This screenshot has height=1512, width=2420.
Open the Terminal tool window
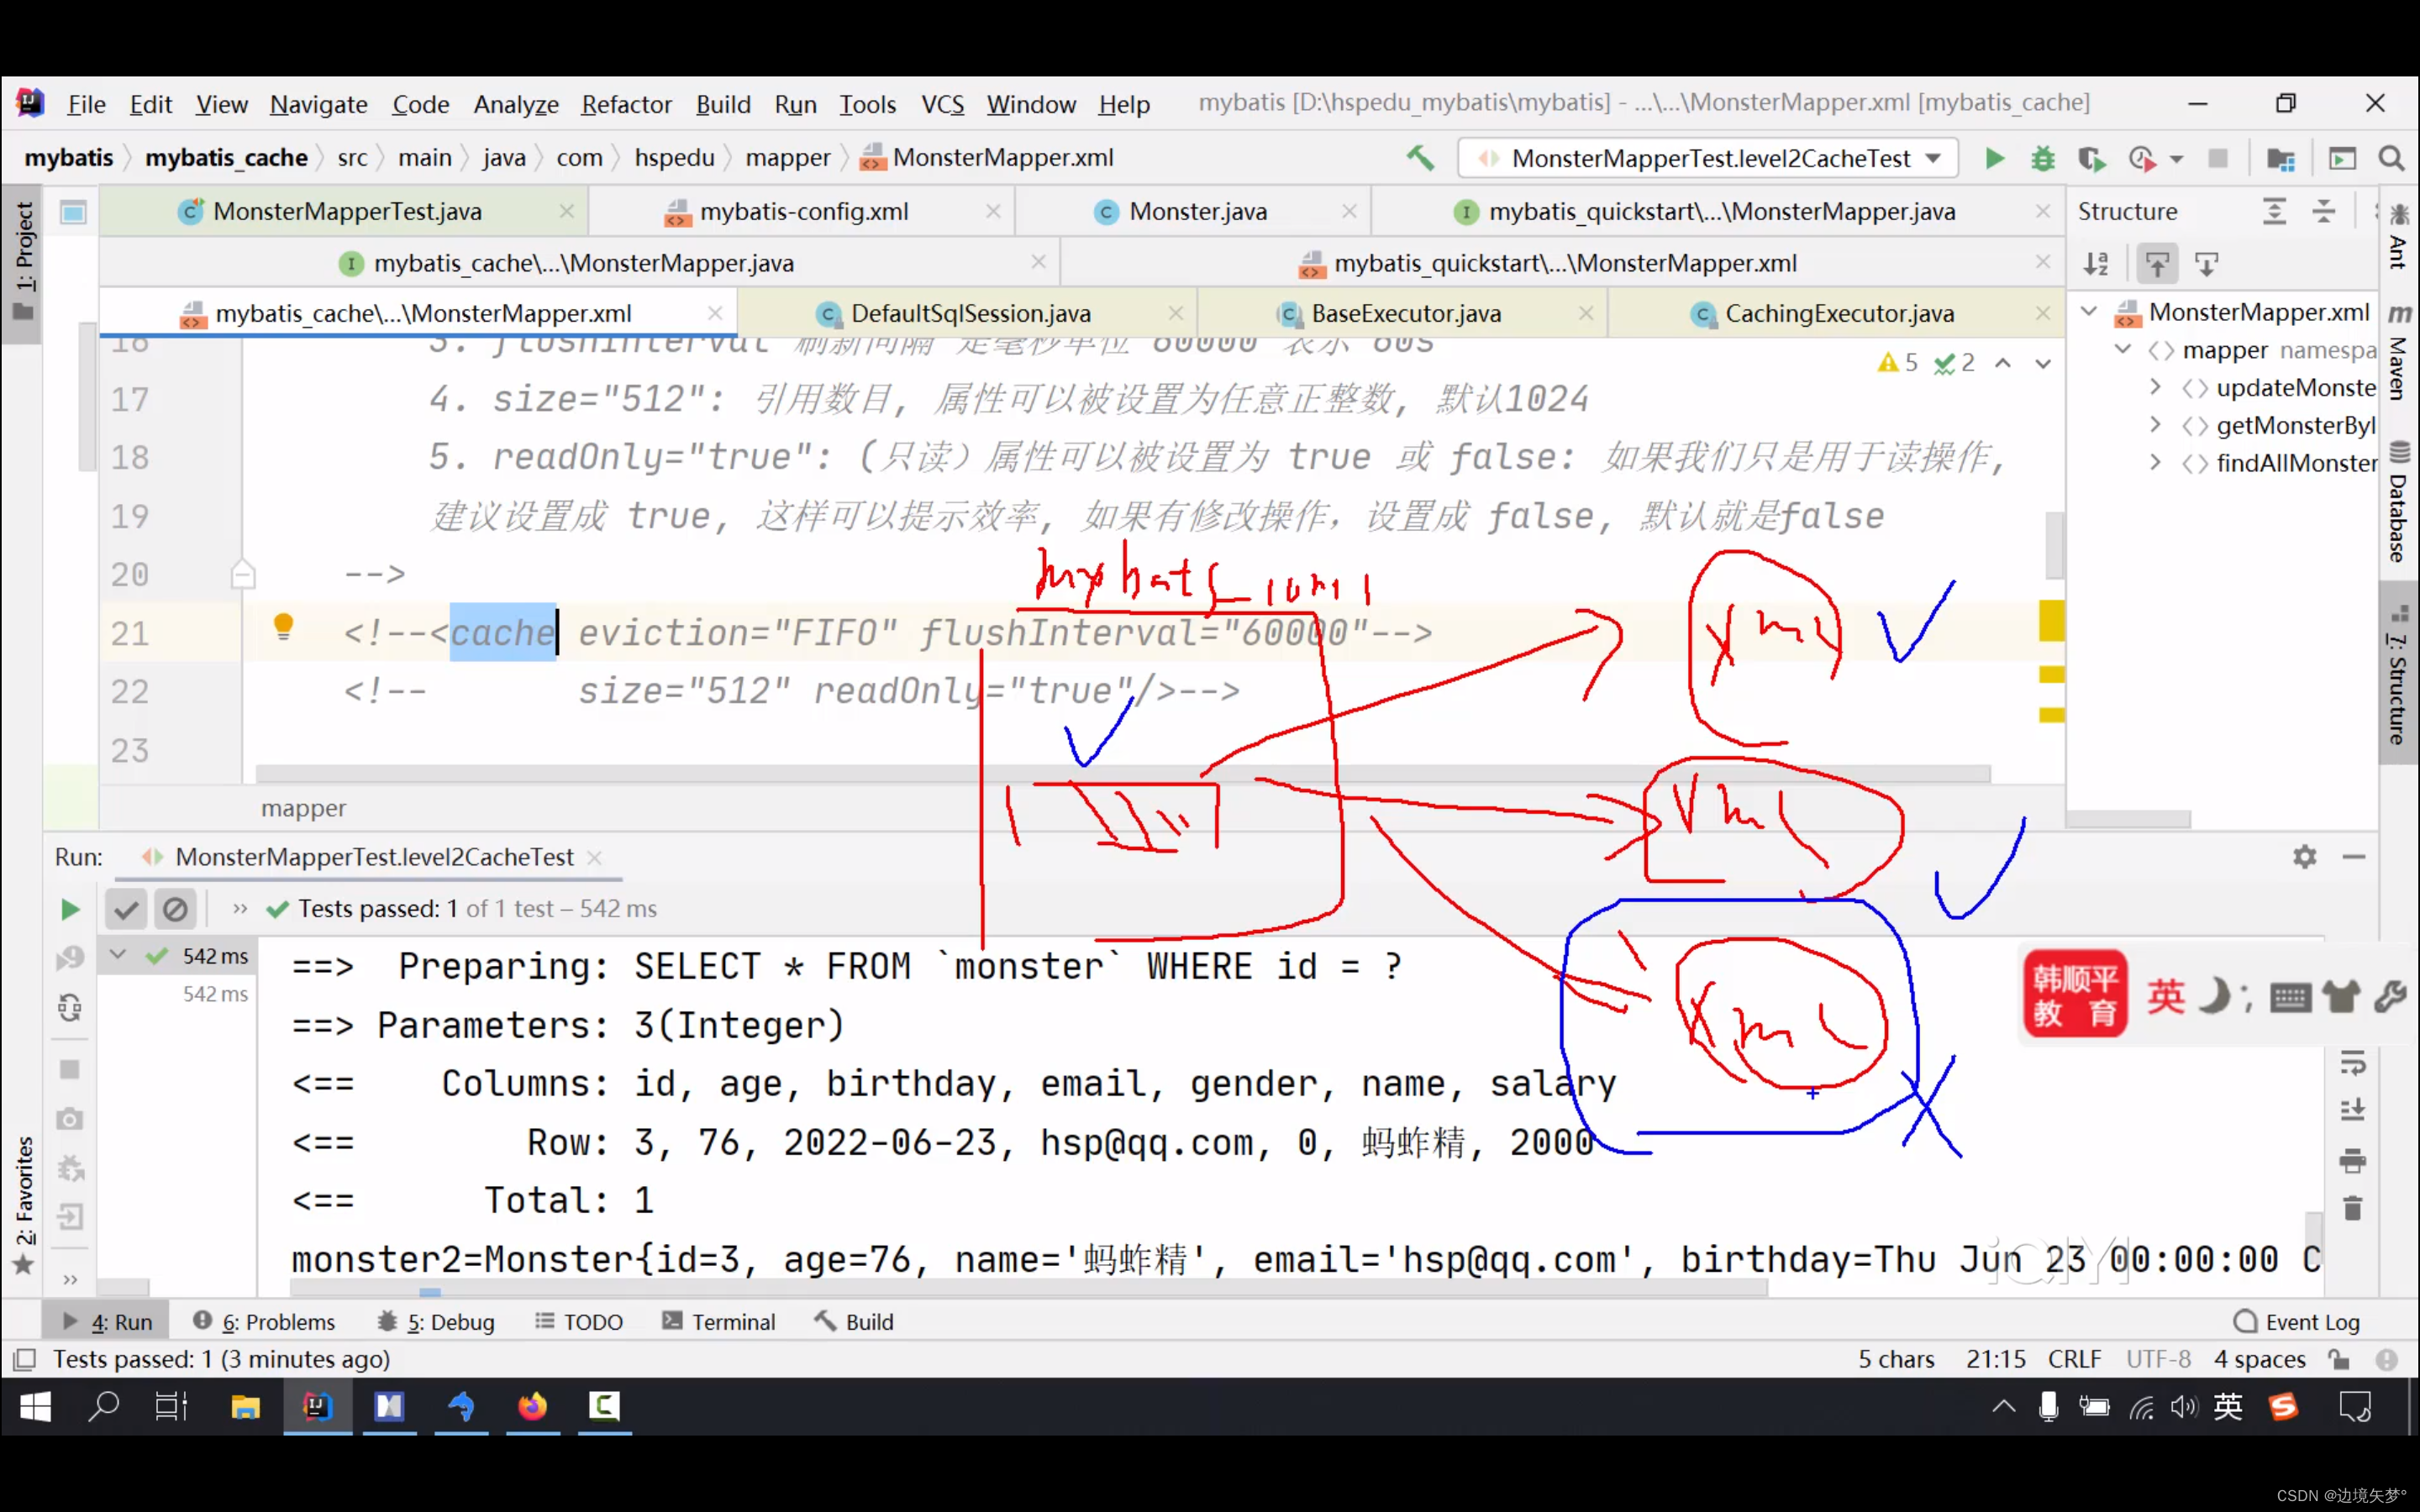click(x=719, y=1322)
